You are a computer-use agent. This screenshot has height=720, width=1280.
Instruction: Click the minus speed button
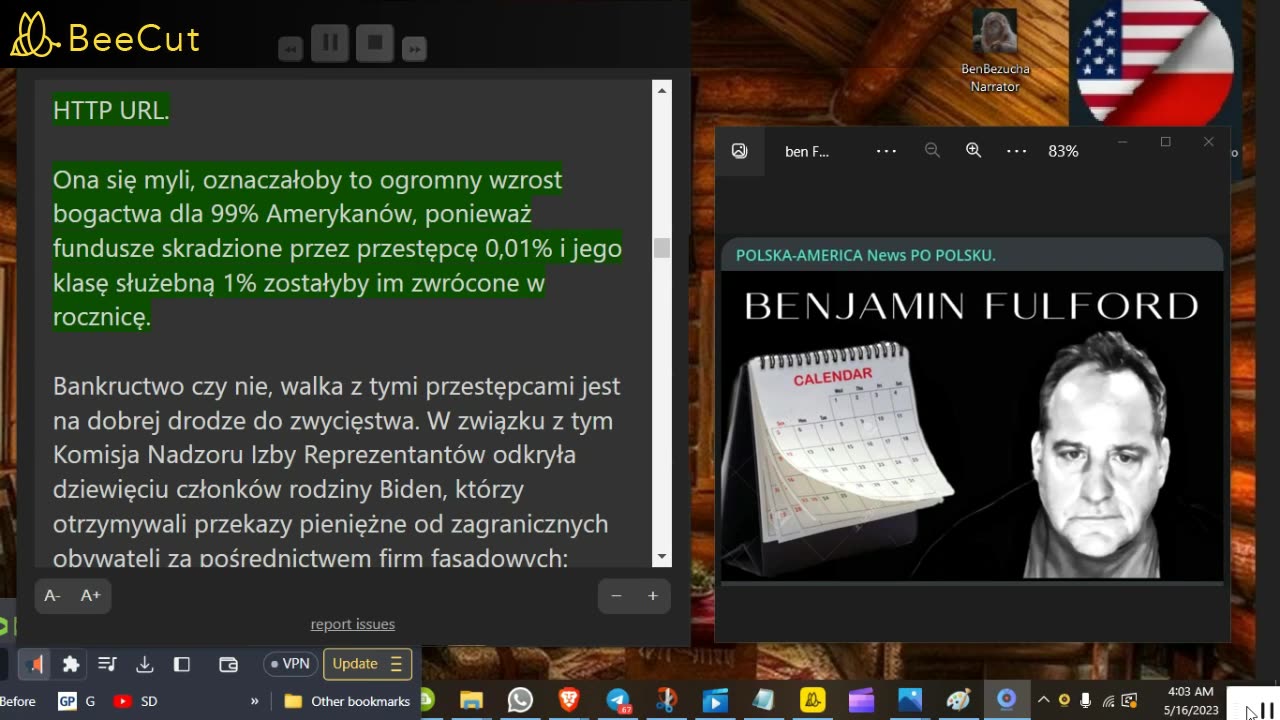(616, 596)
